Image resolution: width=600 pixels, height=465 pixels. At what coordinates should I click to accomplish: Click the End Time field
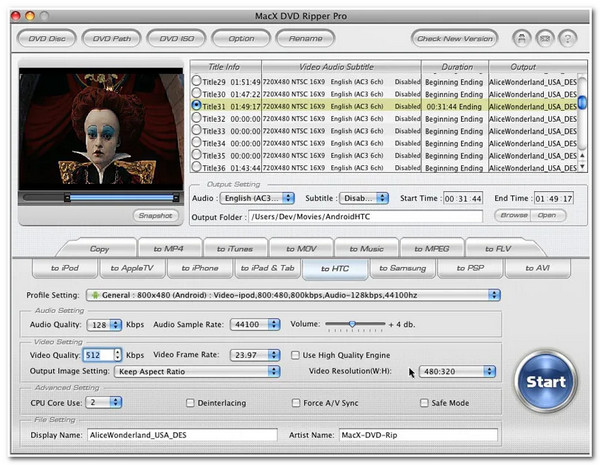click(554, 199)
